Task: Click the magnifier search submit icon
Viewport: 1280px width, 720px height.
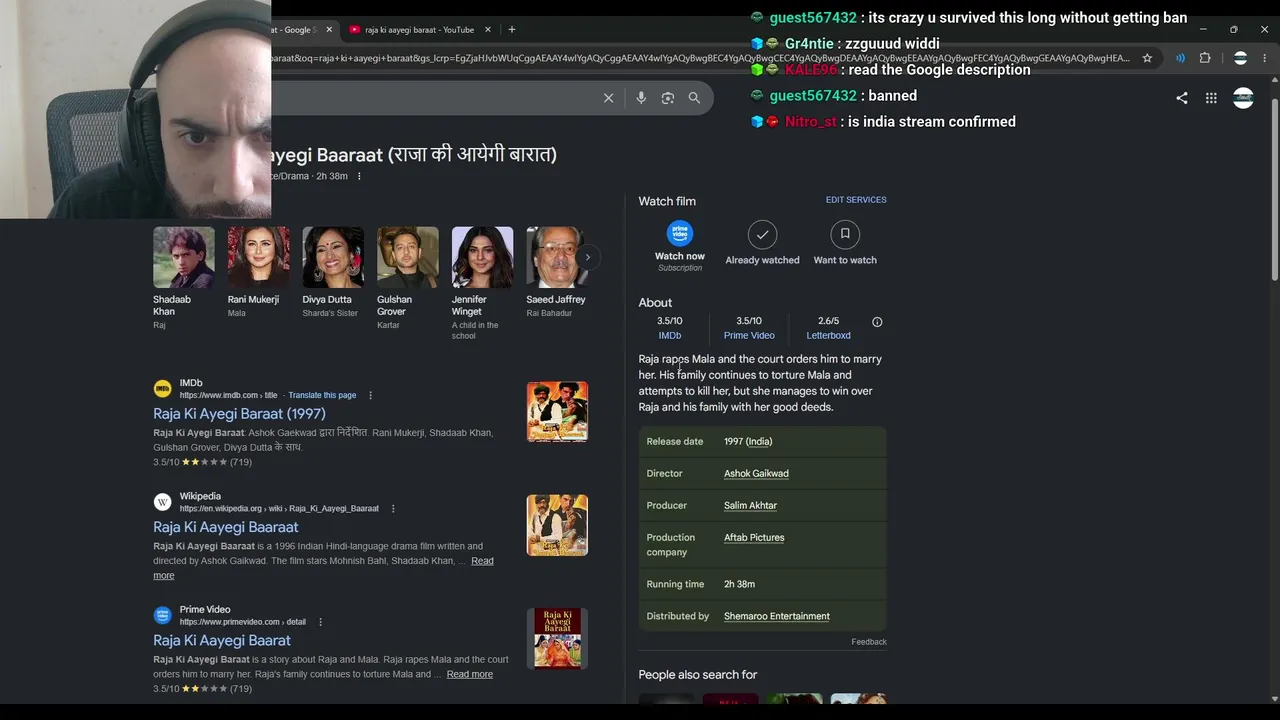Action: point(694,98)
